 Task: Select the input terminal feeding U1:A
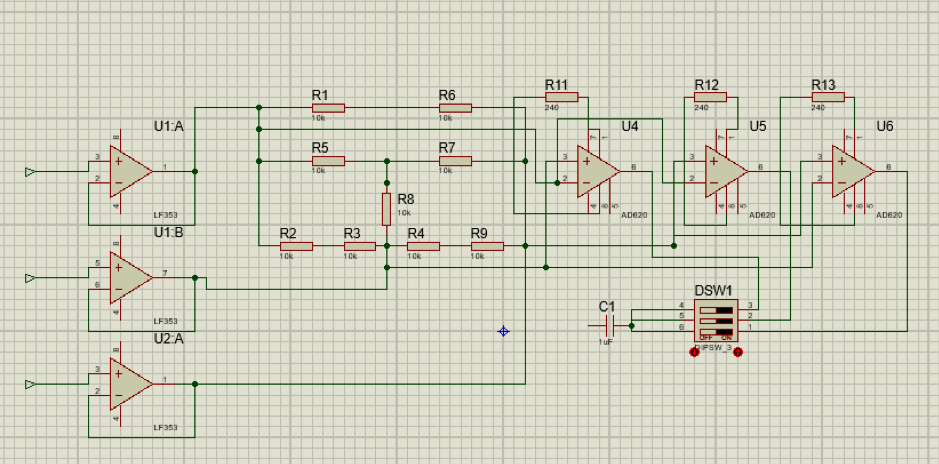point(31,172)
